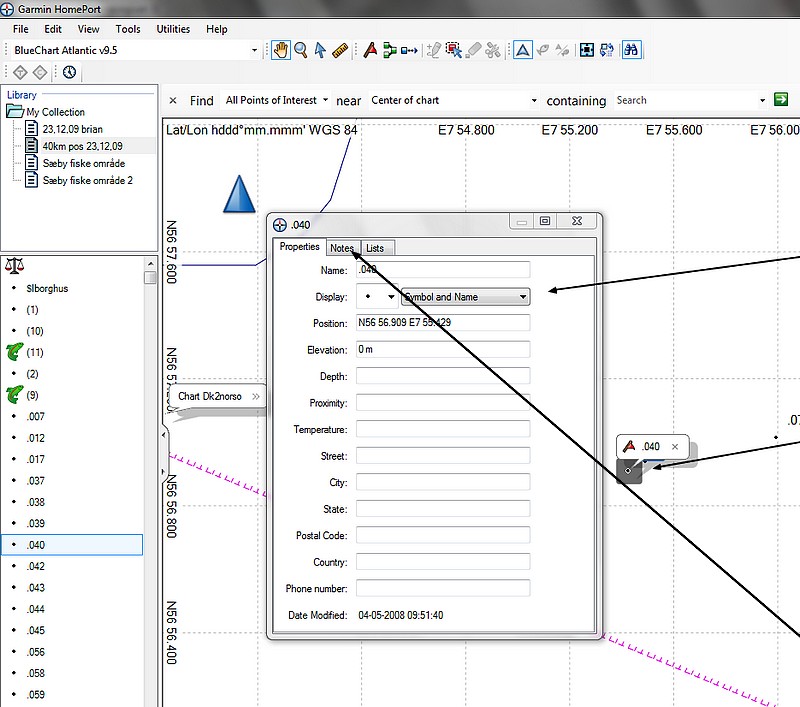This screenshot has width=800, height=707.
Task: Select the Measure ruler tool
Action: [x=340, y=50]
